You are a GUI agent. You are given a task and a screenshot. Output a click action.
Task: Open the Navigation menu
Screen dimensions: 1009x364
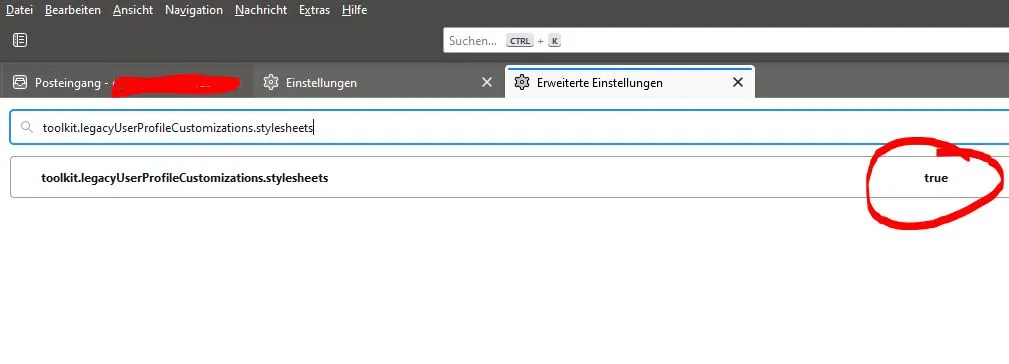(194, 10)
